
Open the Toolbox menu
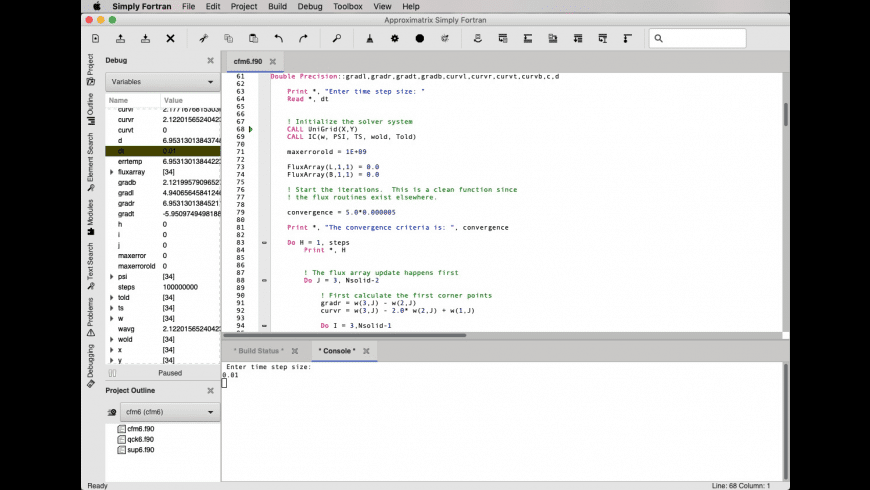[x=348, y=6]
